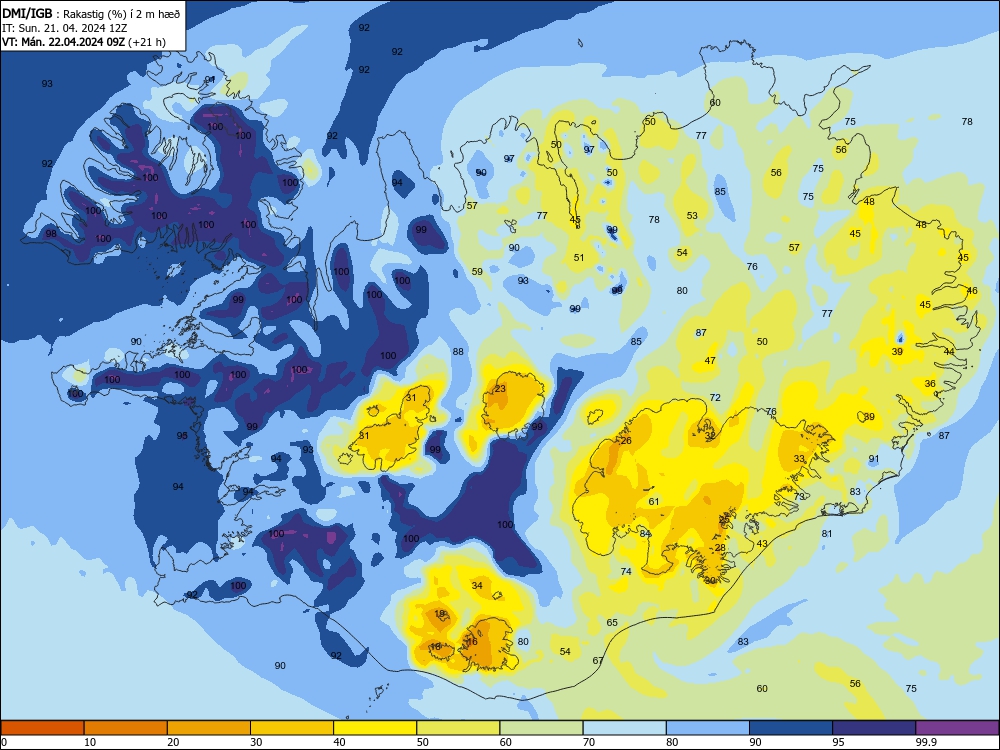Select the orange 10–20 legend color block

click(x=126, y=728)
